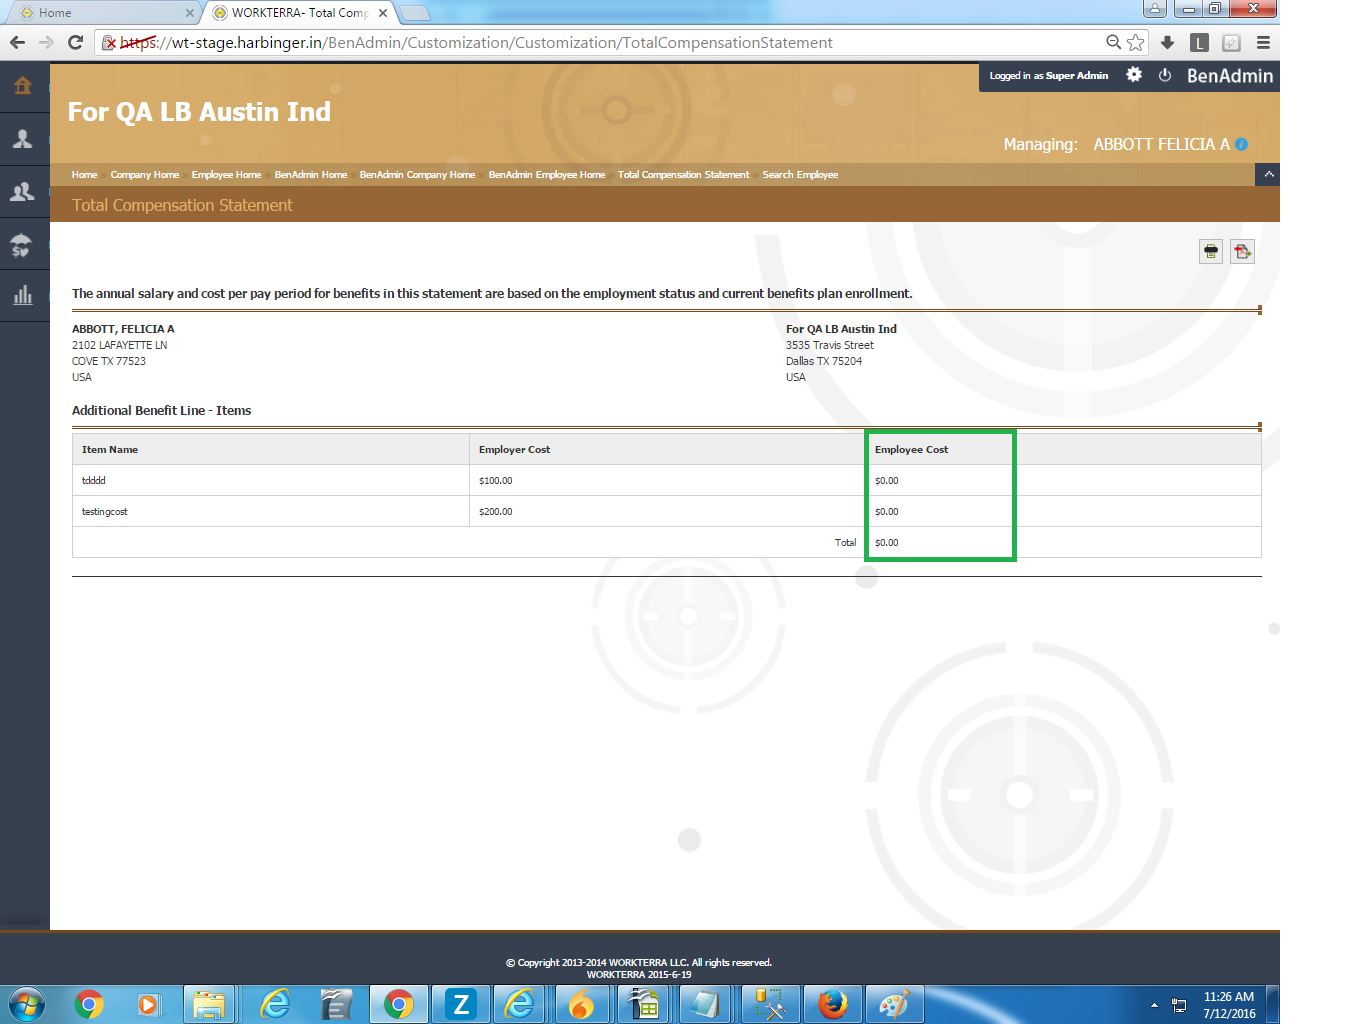This screenshot has height=1024, width=1358.
Task: Bookmark this page with the star
Action: pyautogui.click(x=1136, y=43)
